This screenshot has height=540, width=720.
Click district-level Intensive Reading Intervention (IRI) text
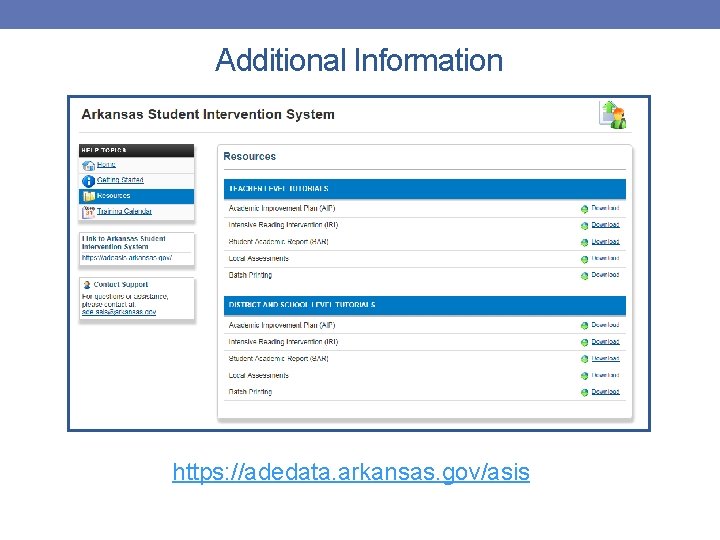coord(283,342)
